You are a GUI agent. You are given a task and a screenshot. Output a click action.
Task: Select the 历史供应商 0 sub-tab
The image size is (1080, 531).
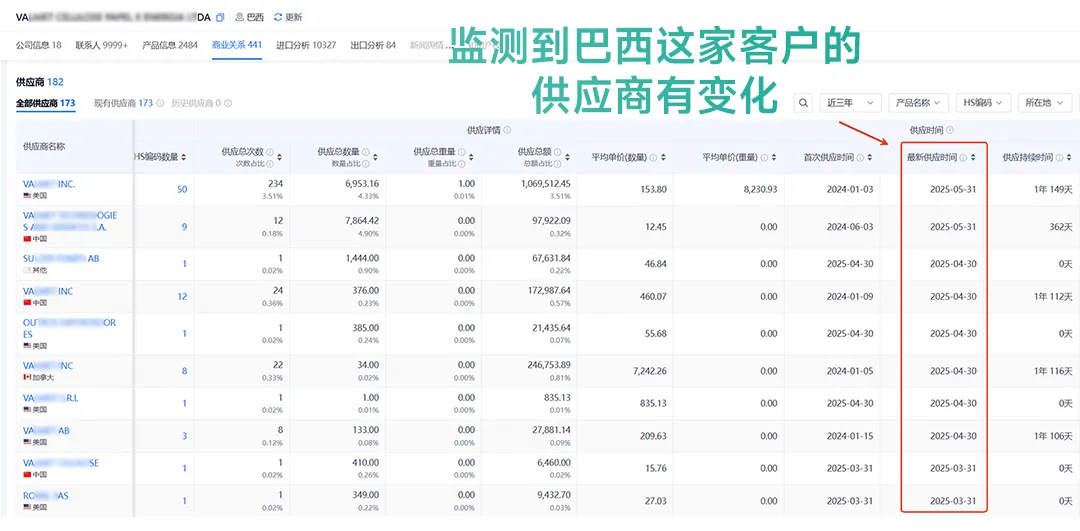(x=196, y=103)
